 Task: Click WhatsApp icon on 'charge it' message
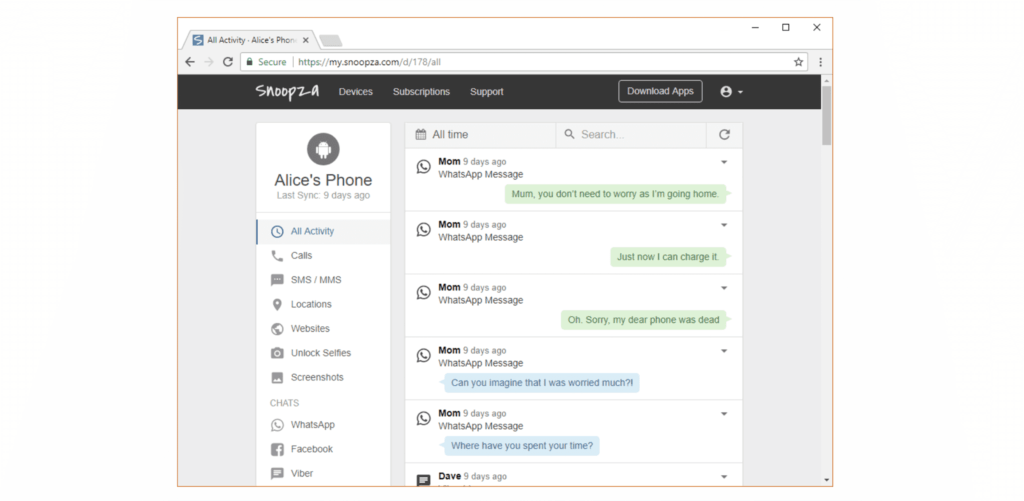tap(424, 230)
